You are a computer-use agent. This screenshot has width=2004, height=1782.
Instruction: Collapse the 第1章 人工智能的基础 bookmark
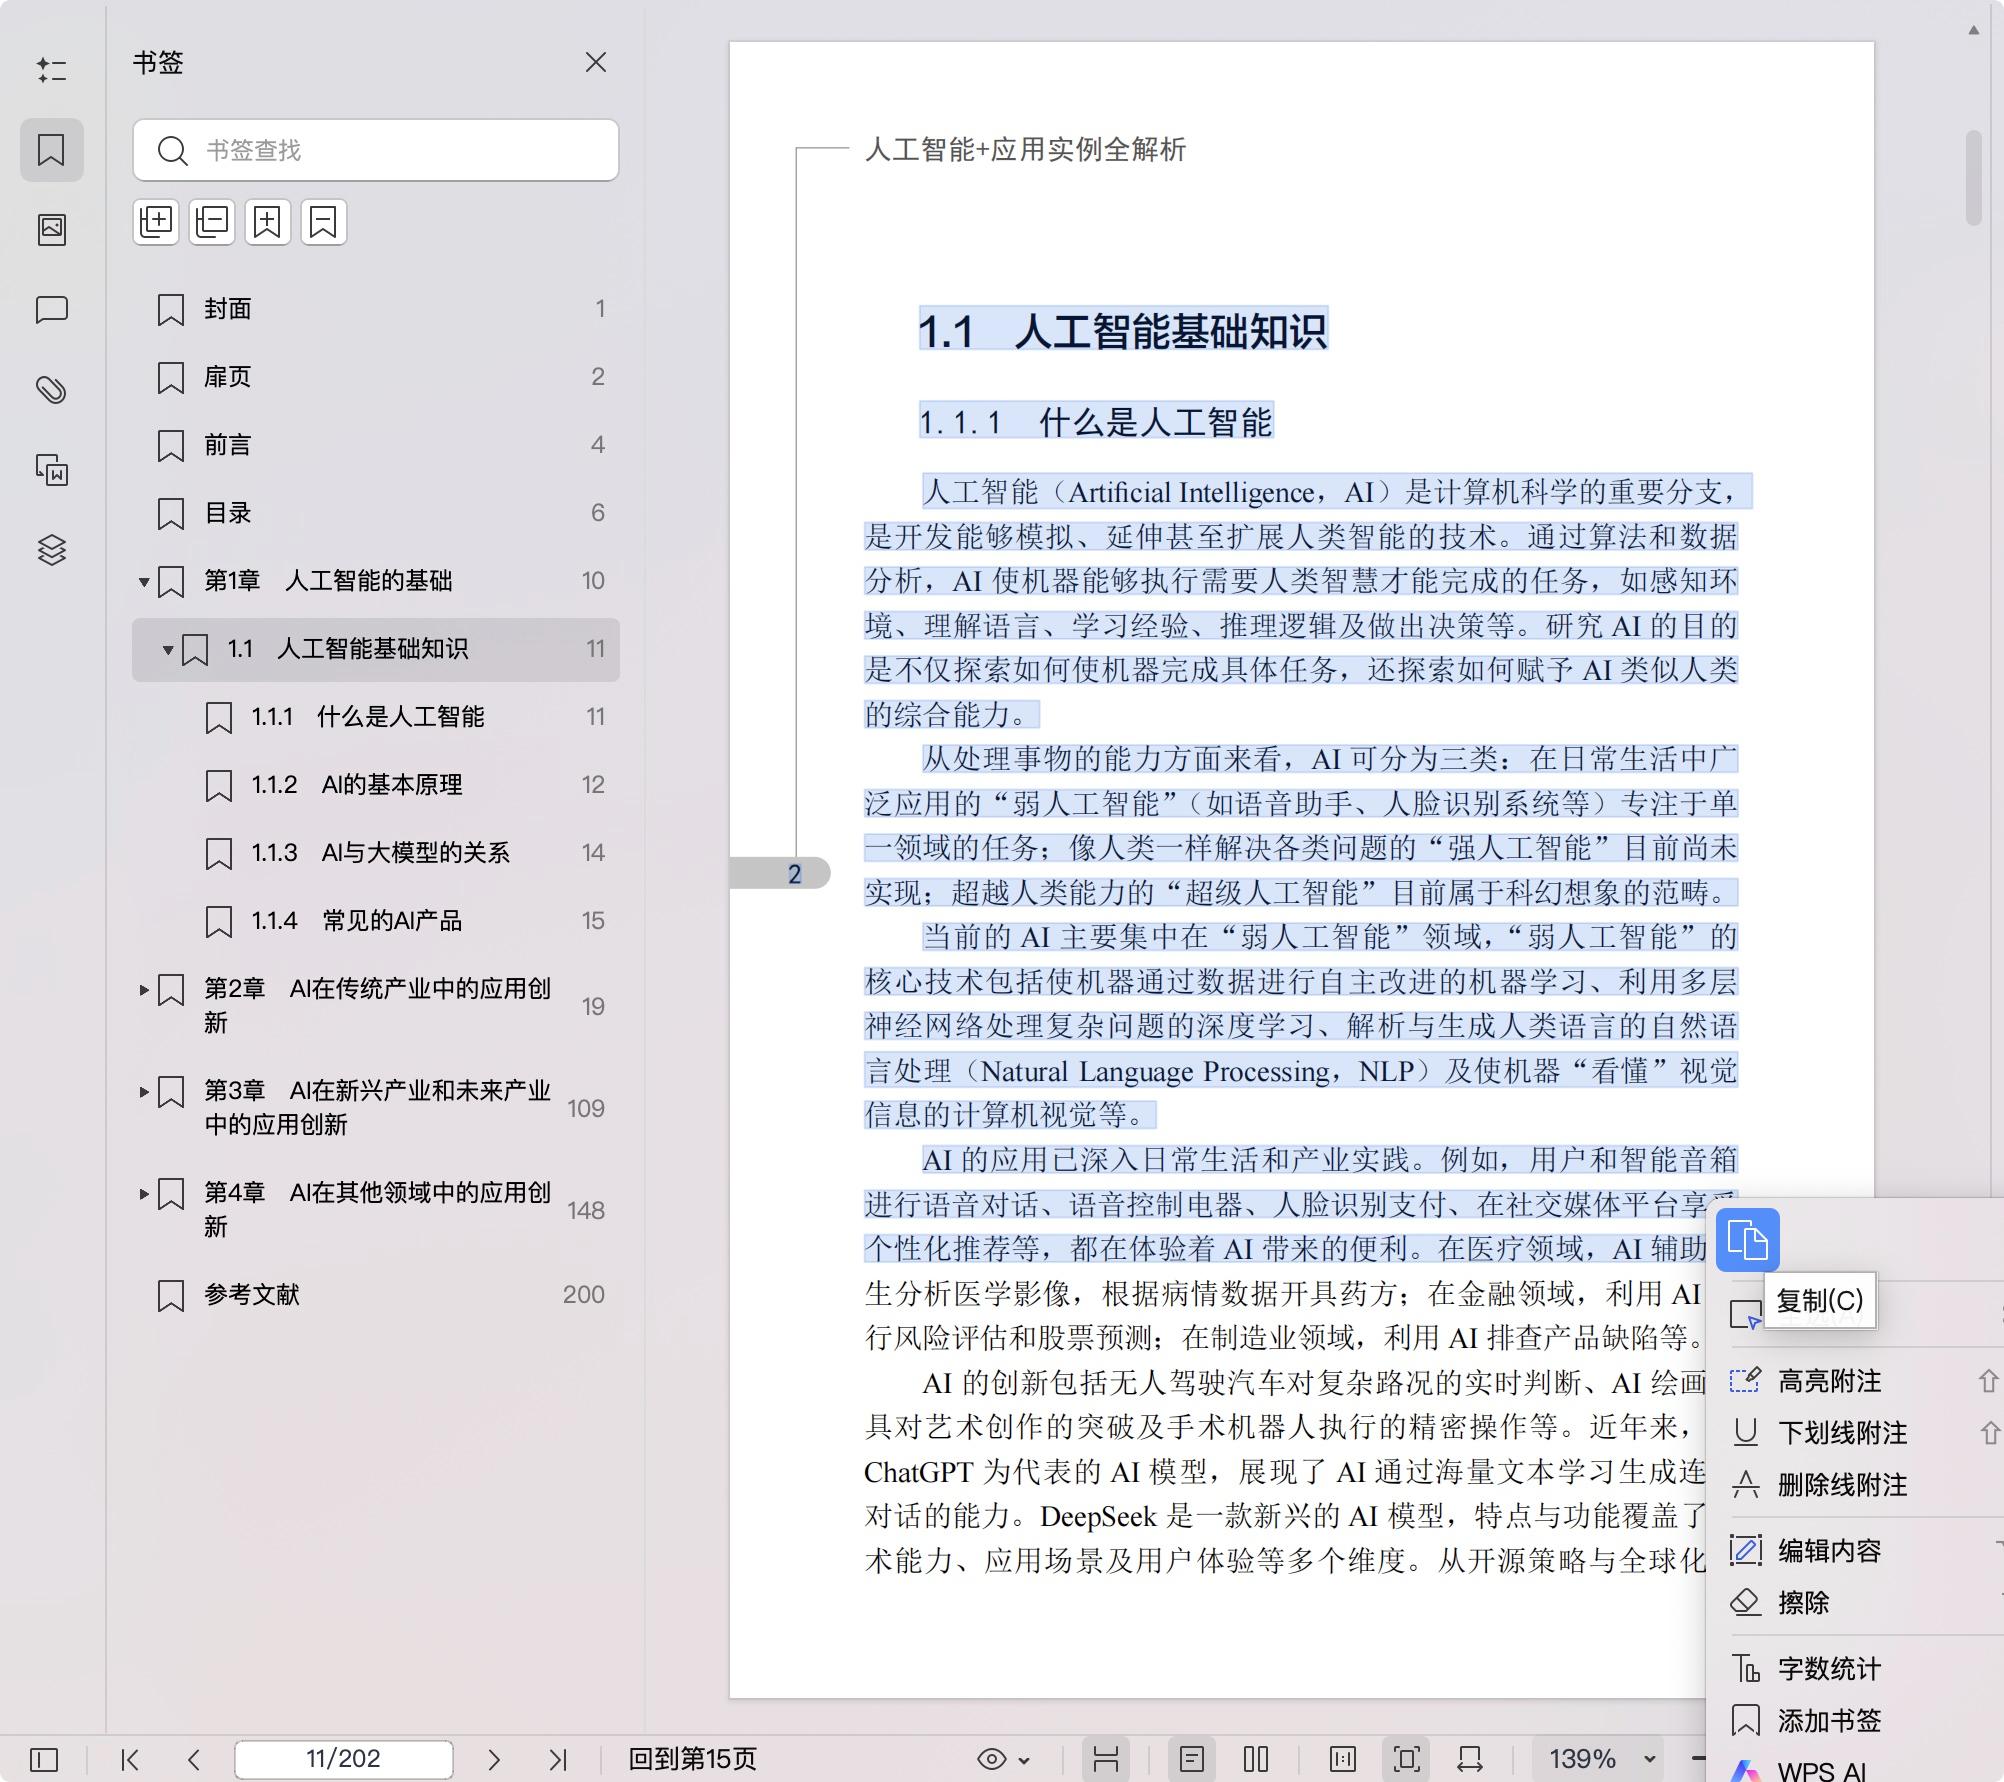pyautogui.click(x=144, y=582)
